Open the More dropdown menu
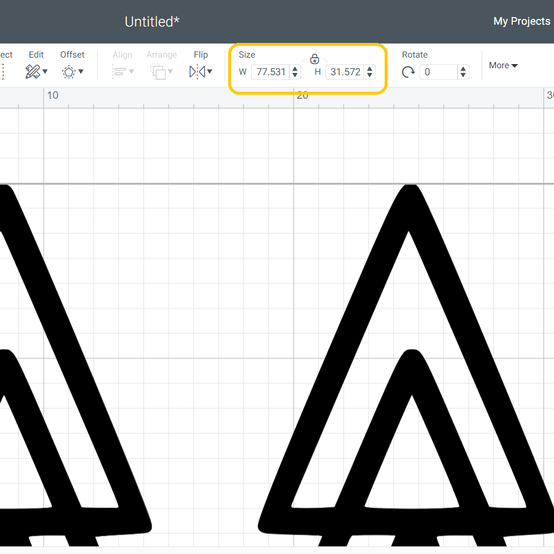Screen dimensions: 554x554 coord(503,65)
